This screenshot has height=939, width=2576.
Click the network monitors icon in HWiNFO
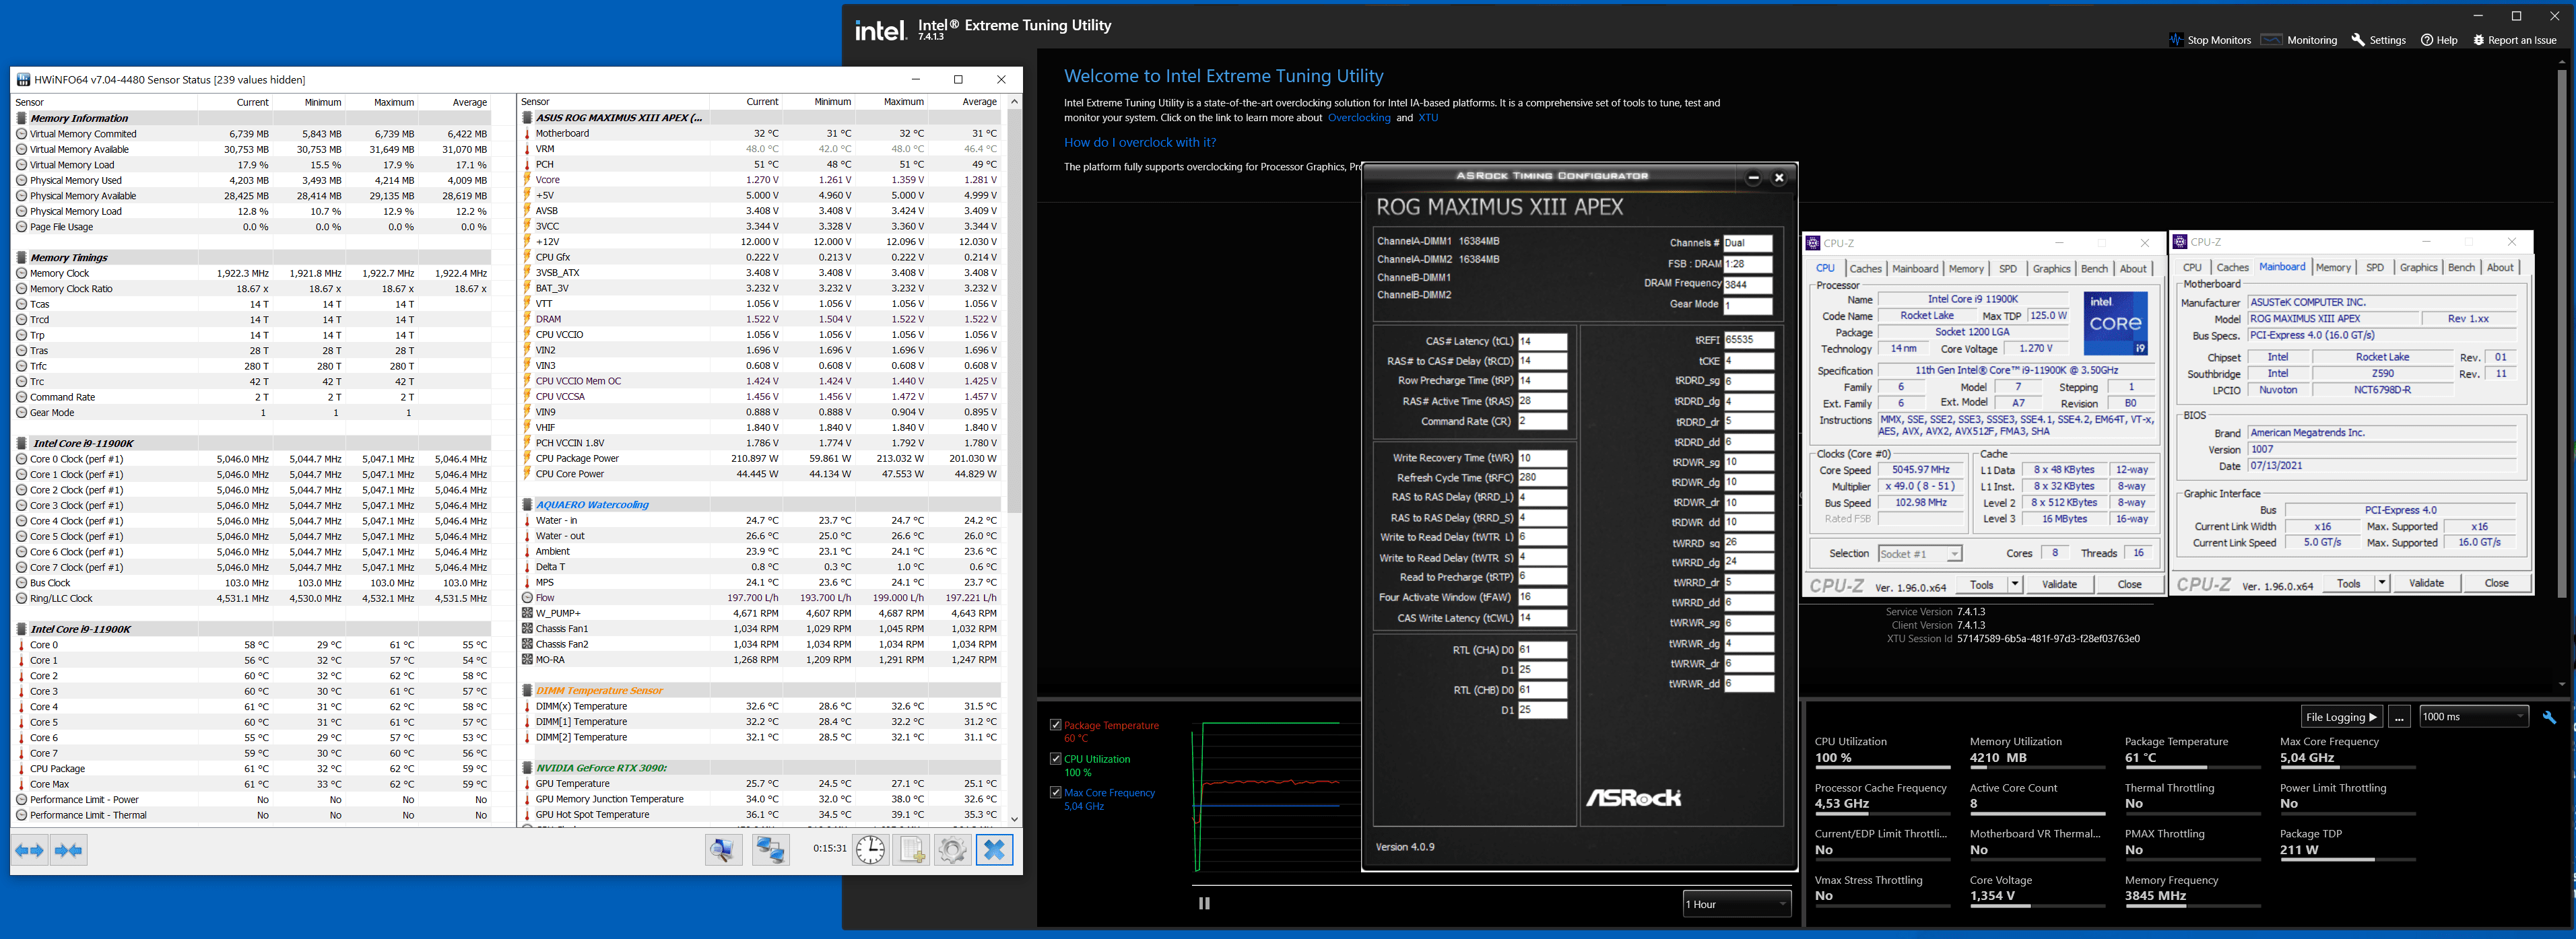[770, 850]
